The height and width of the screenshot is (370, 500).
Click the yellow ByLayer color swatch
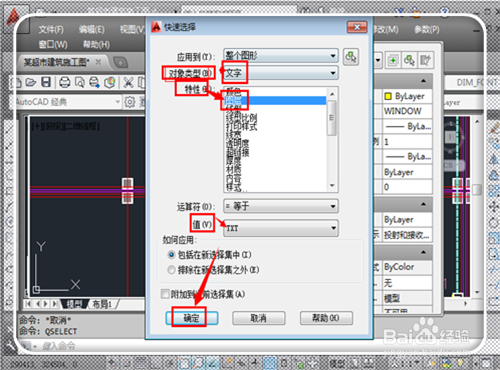tap(388, 97)
